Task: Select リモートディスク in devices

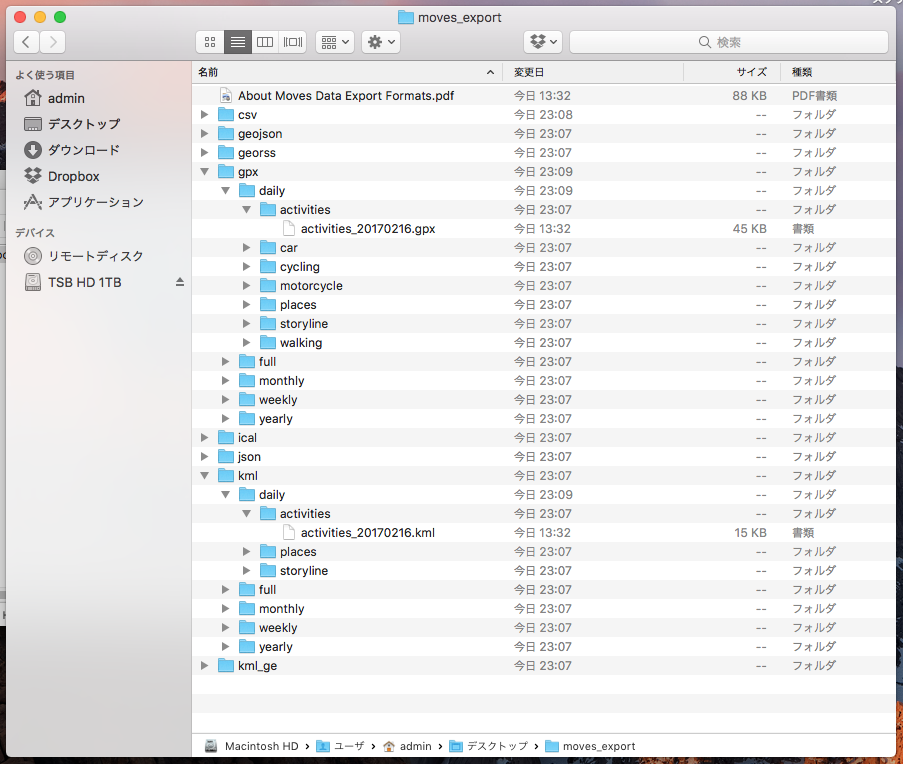Action: [x=84, y=256]
